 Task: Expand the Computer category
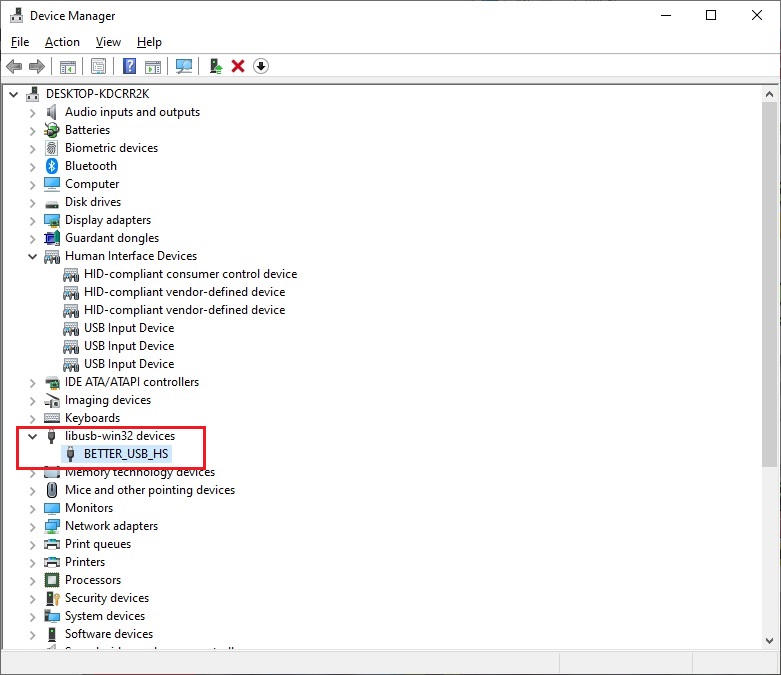click(x=32, y=185)
